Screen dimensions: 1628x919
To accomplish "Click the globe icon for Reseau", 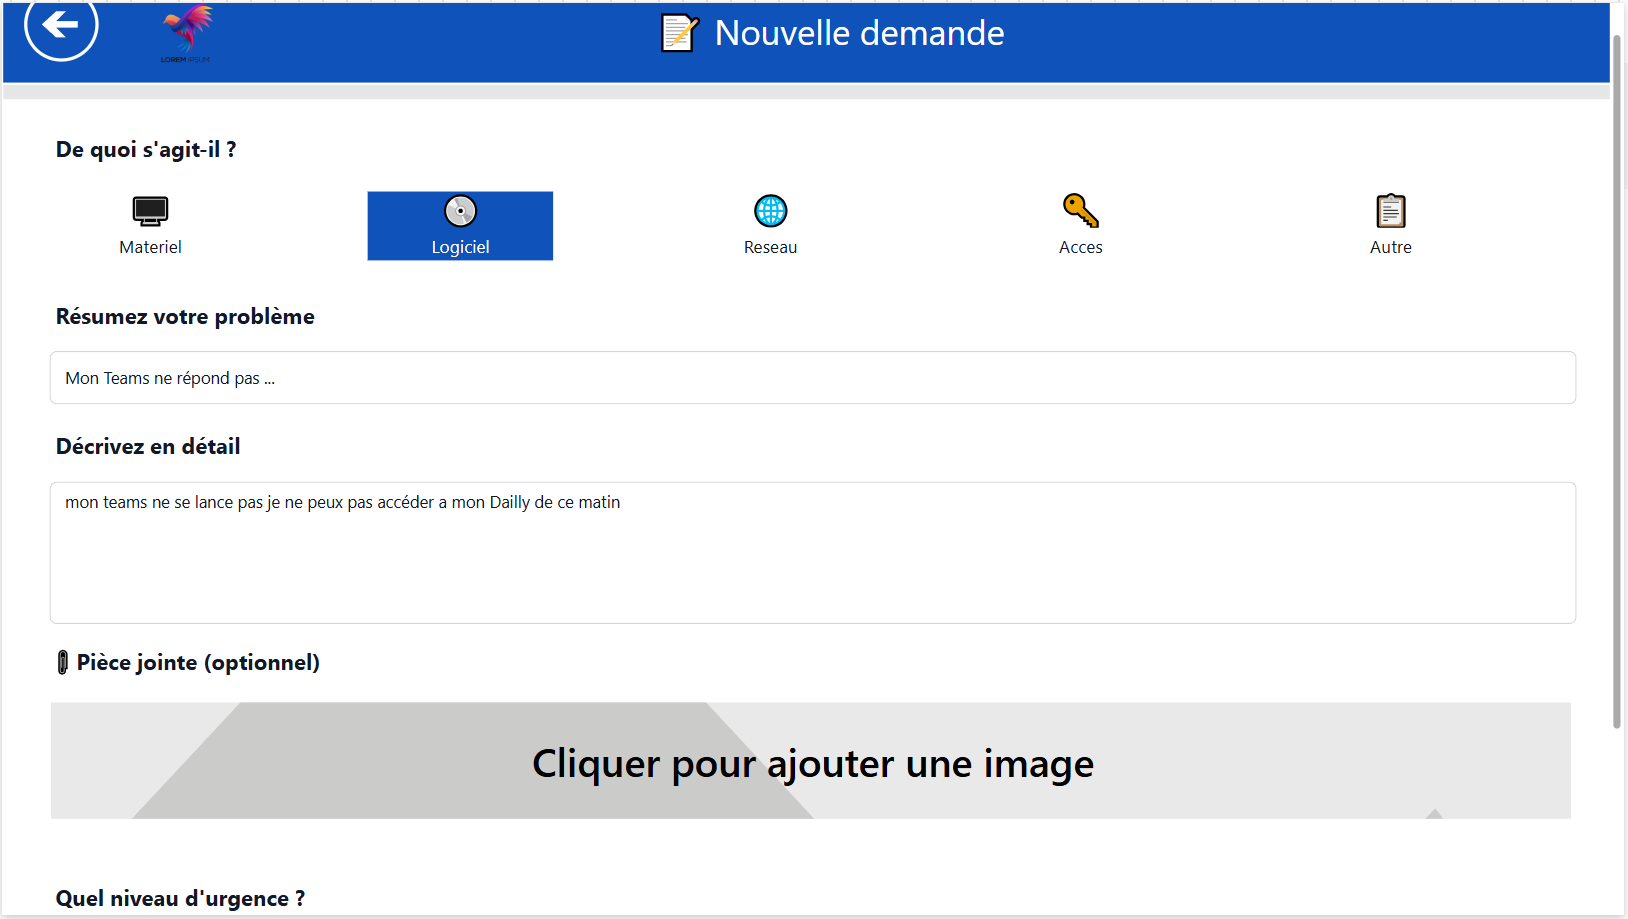I will point(770,211).
